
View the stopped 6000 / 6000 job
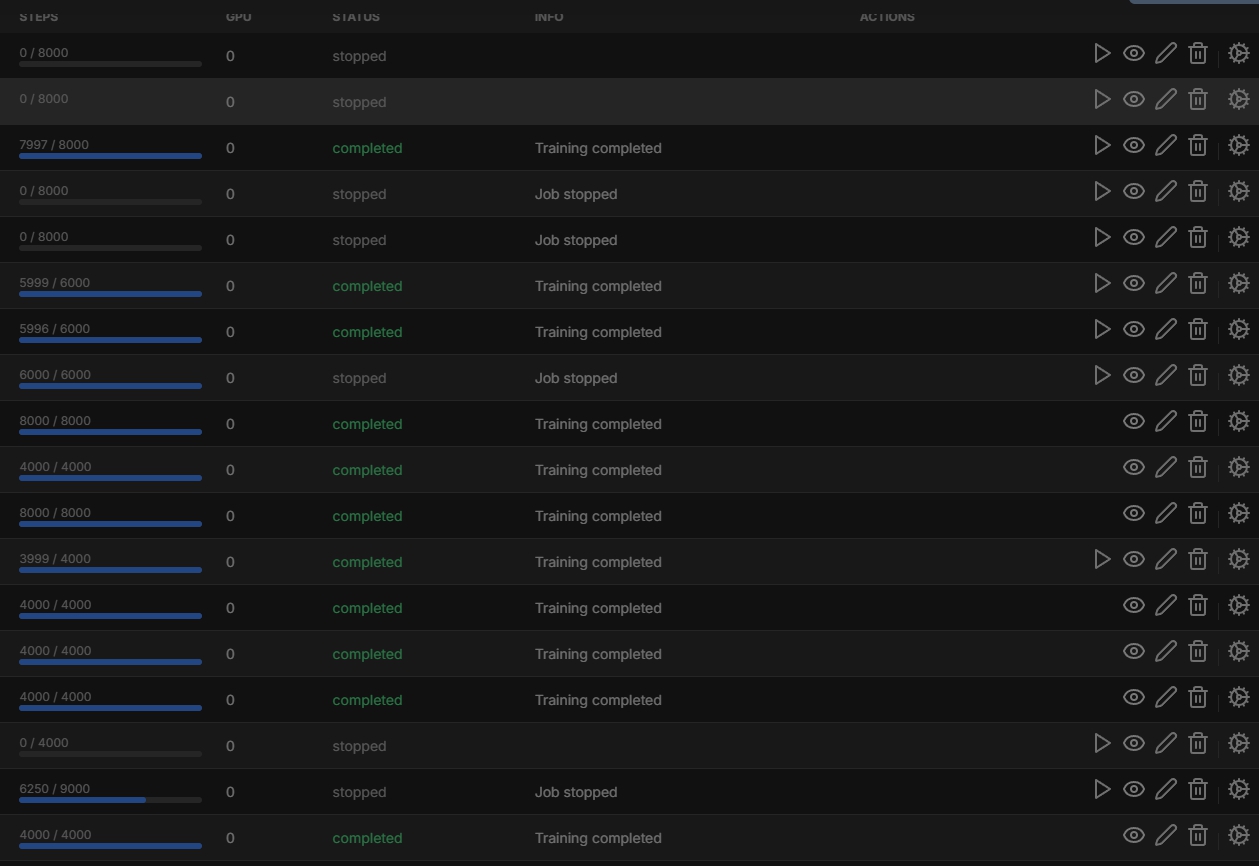coord(1133,375)
